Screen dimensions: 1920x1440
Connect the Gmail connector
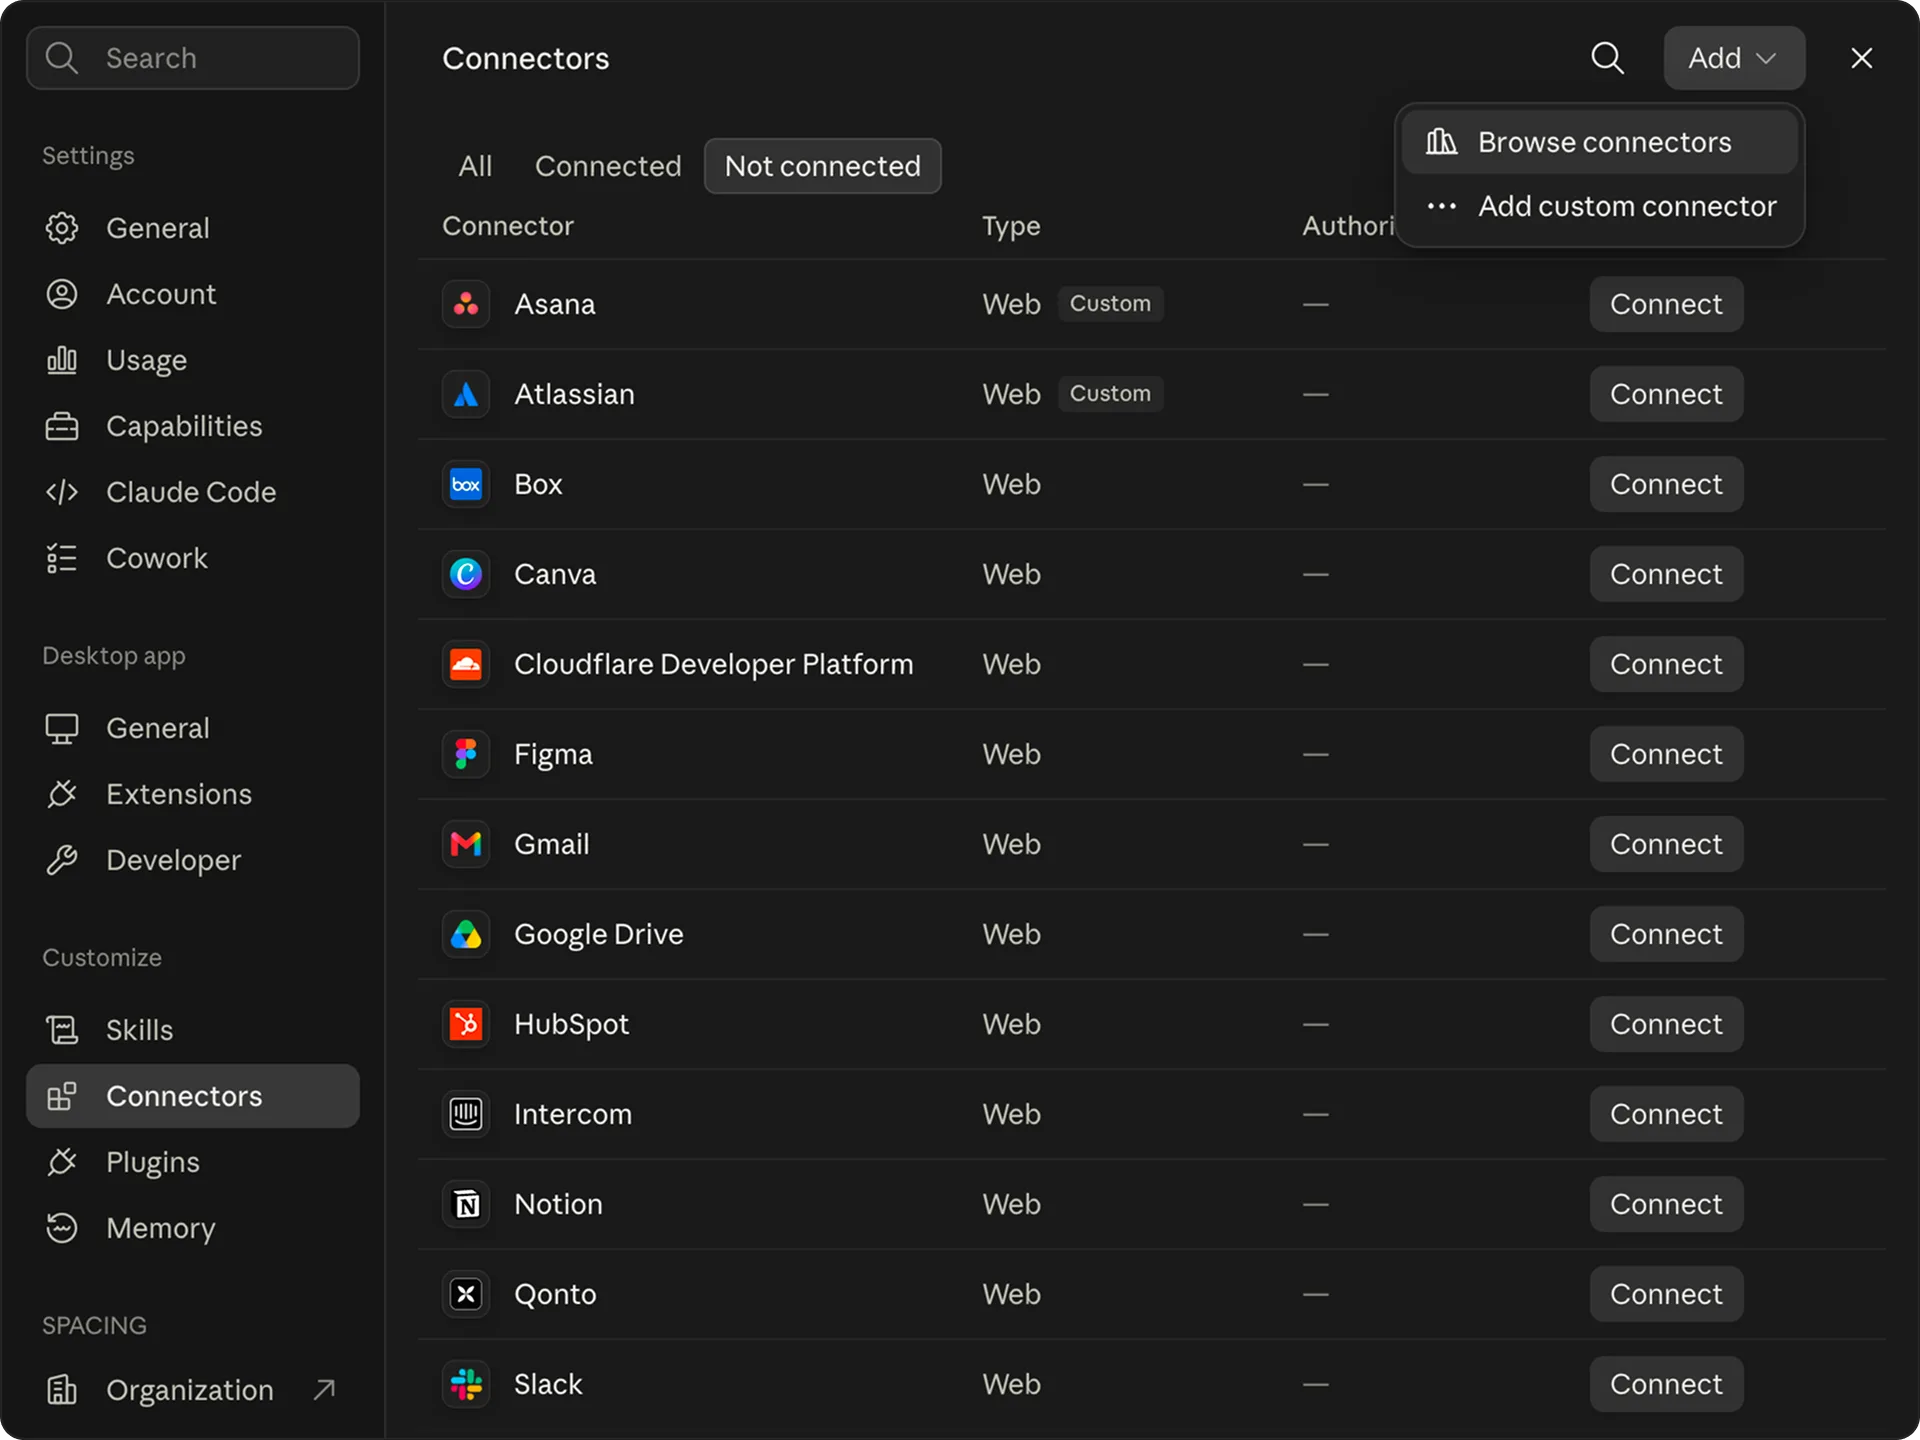(x=1666, y=844)
